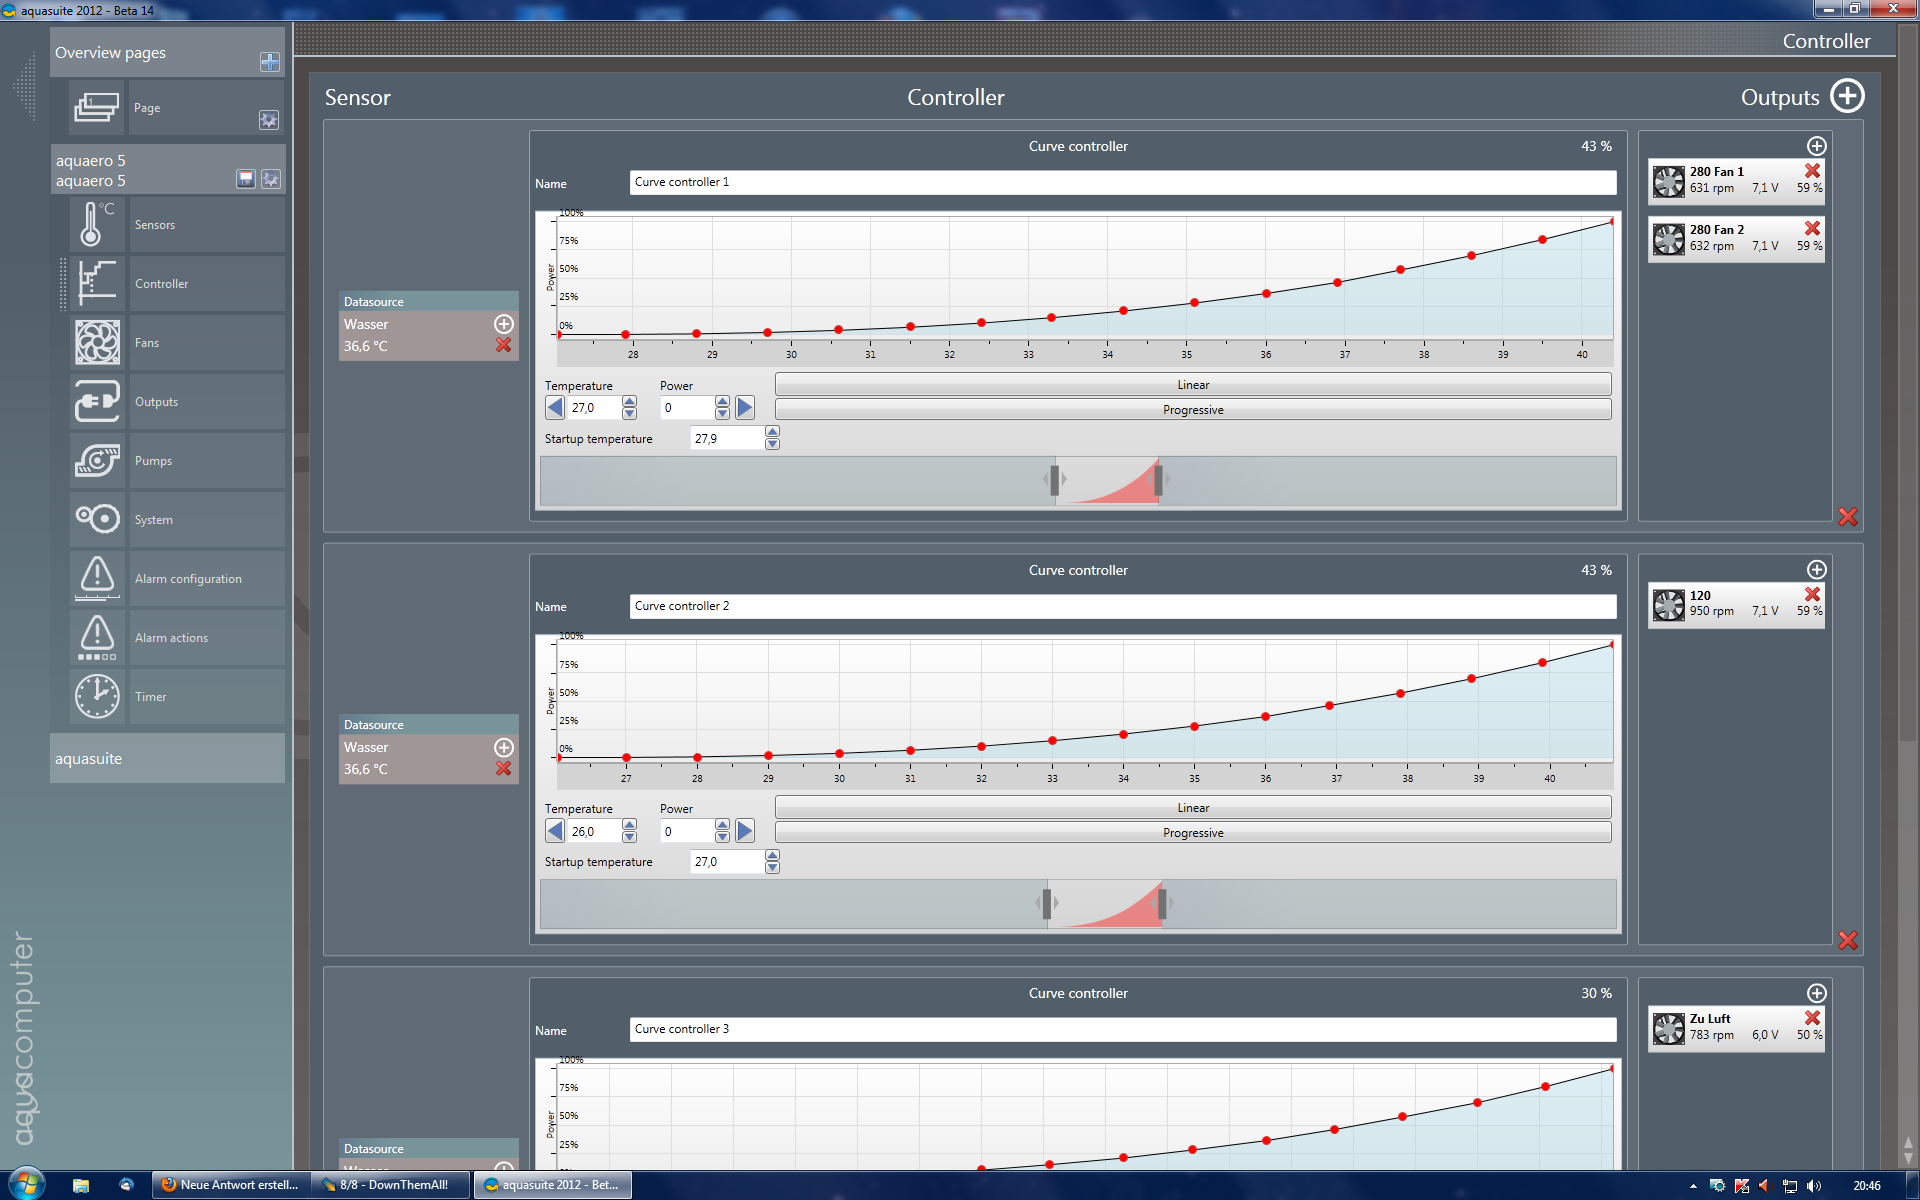
Task: Delete Wasser datasource from Curve controller 1
Action: coord(503,345)
